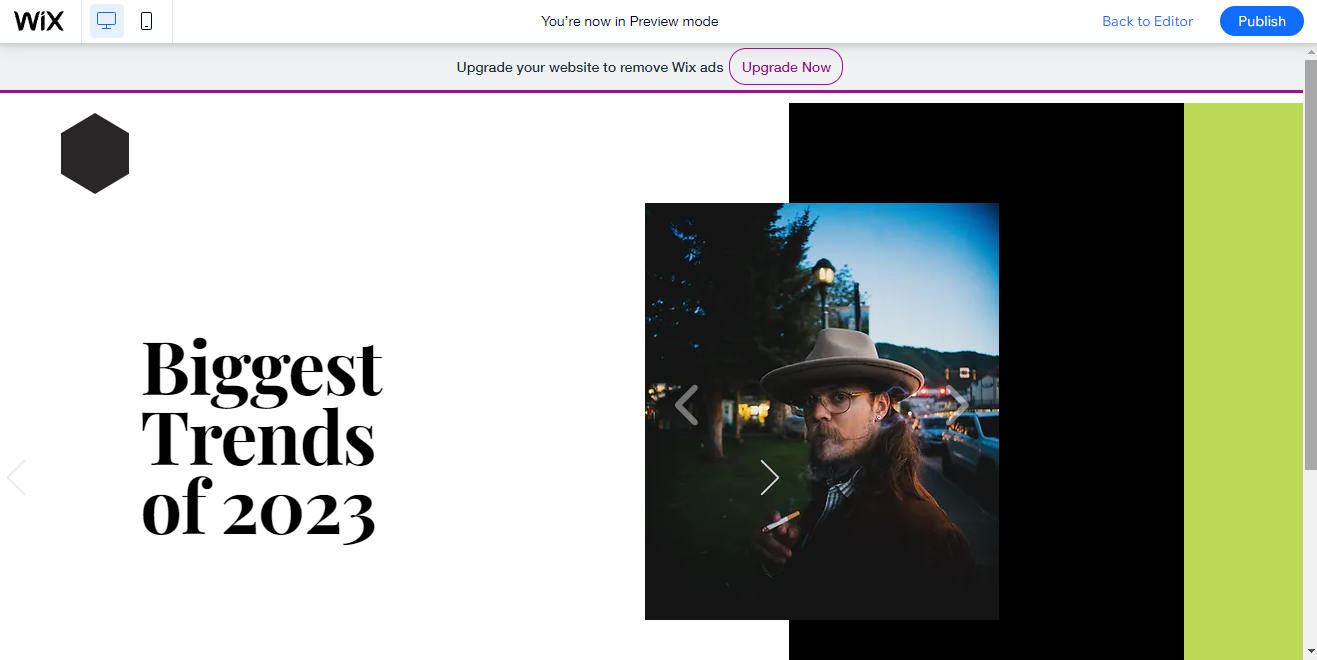Click the gray left chevron on the photo
Viewport: 1317px width, 660px height.
pos(686,404)
